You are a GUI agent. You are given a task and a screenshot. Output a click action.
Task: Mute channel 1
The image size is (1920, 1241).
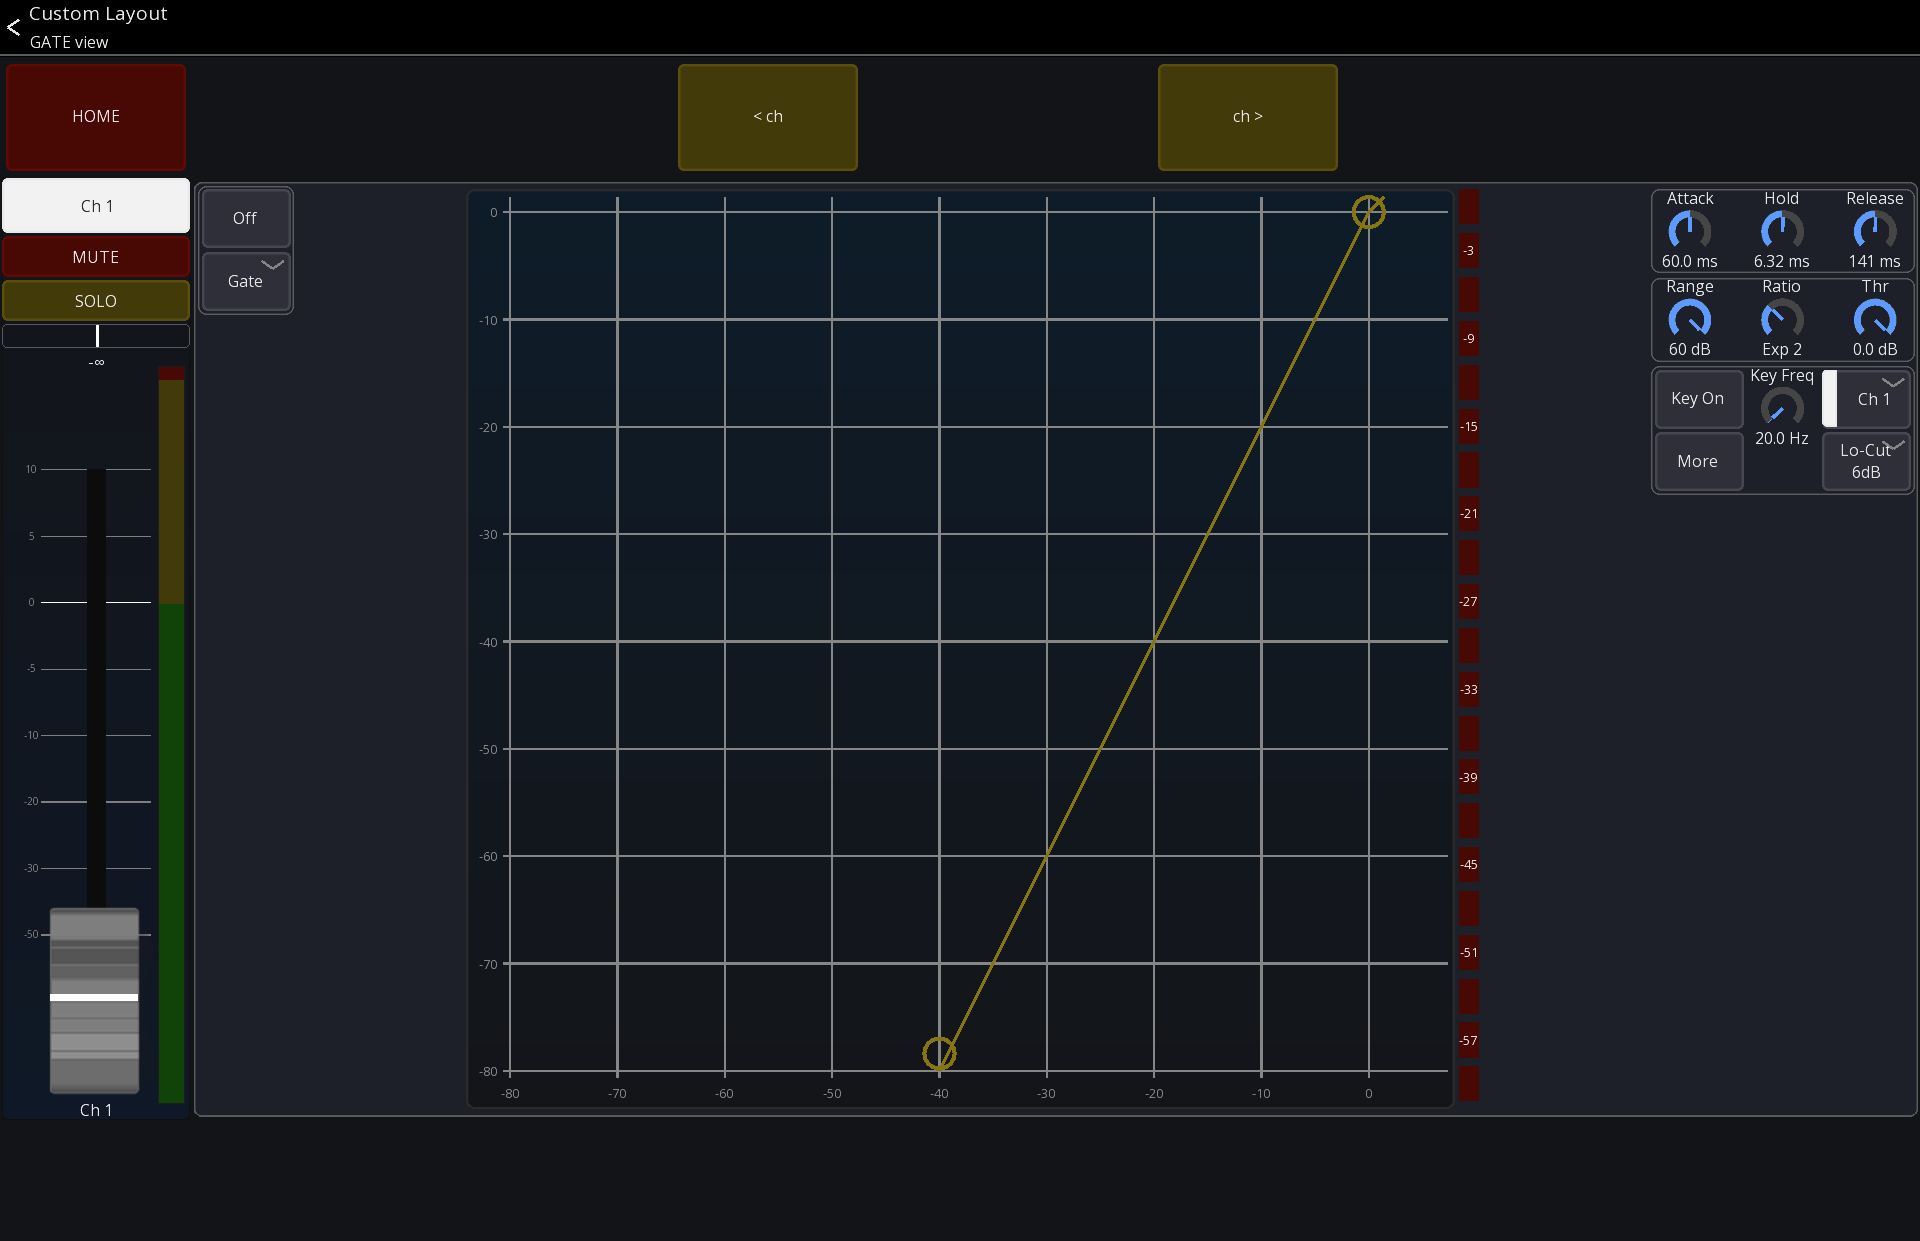click(96, 257)
